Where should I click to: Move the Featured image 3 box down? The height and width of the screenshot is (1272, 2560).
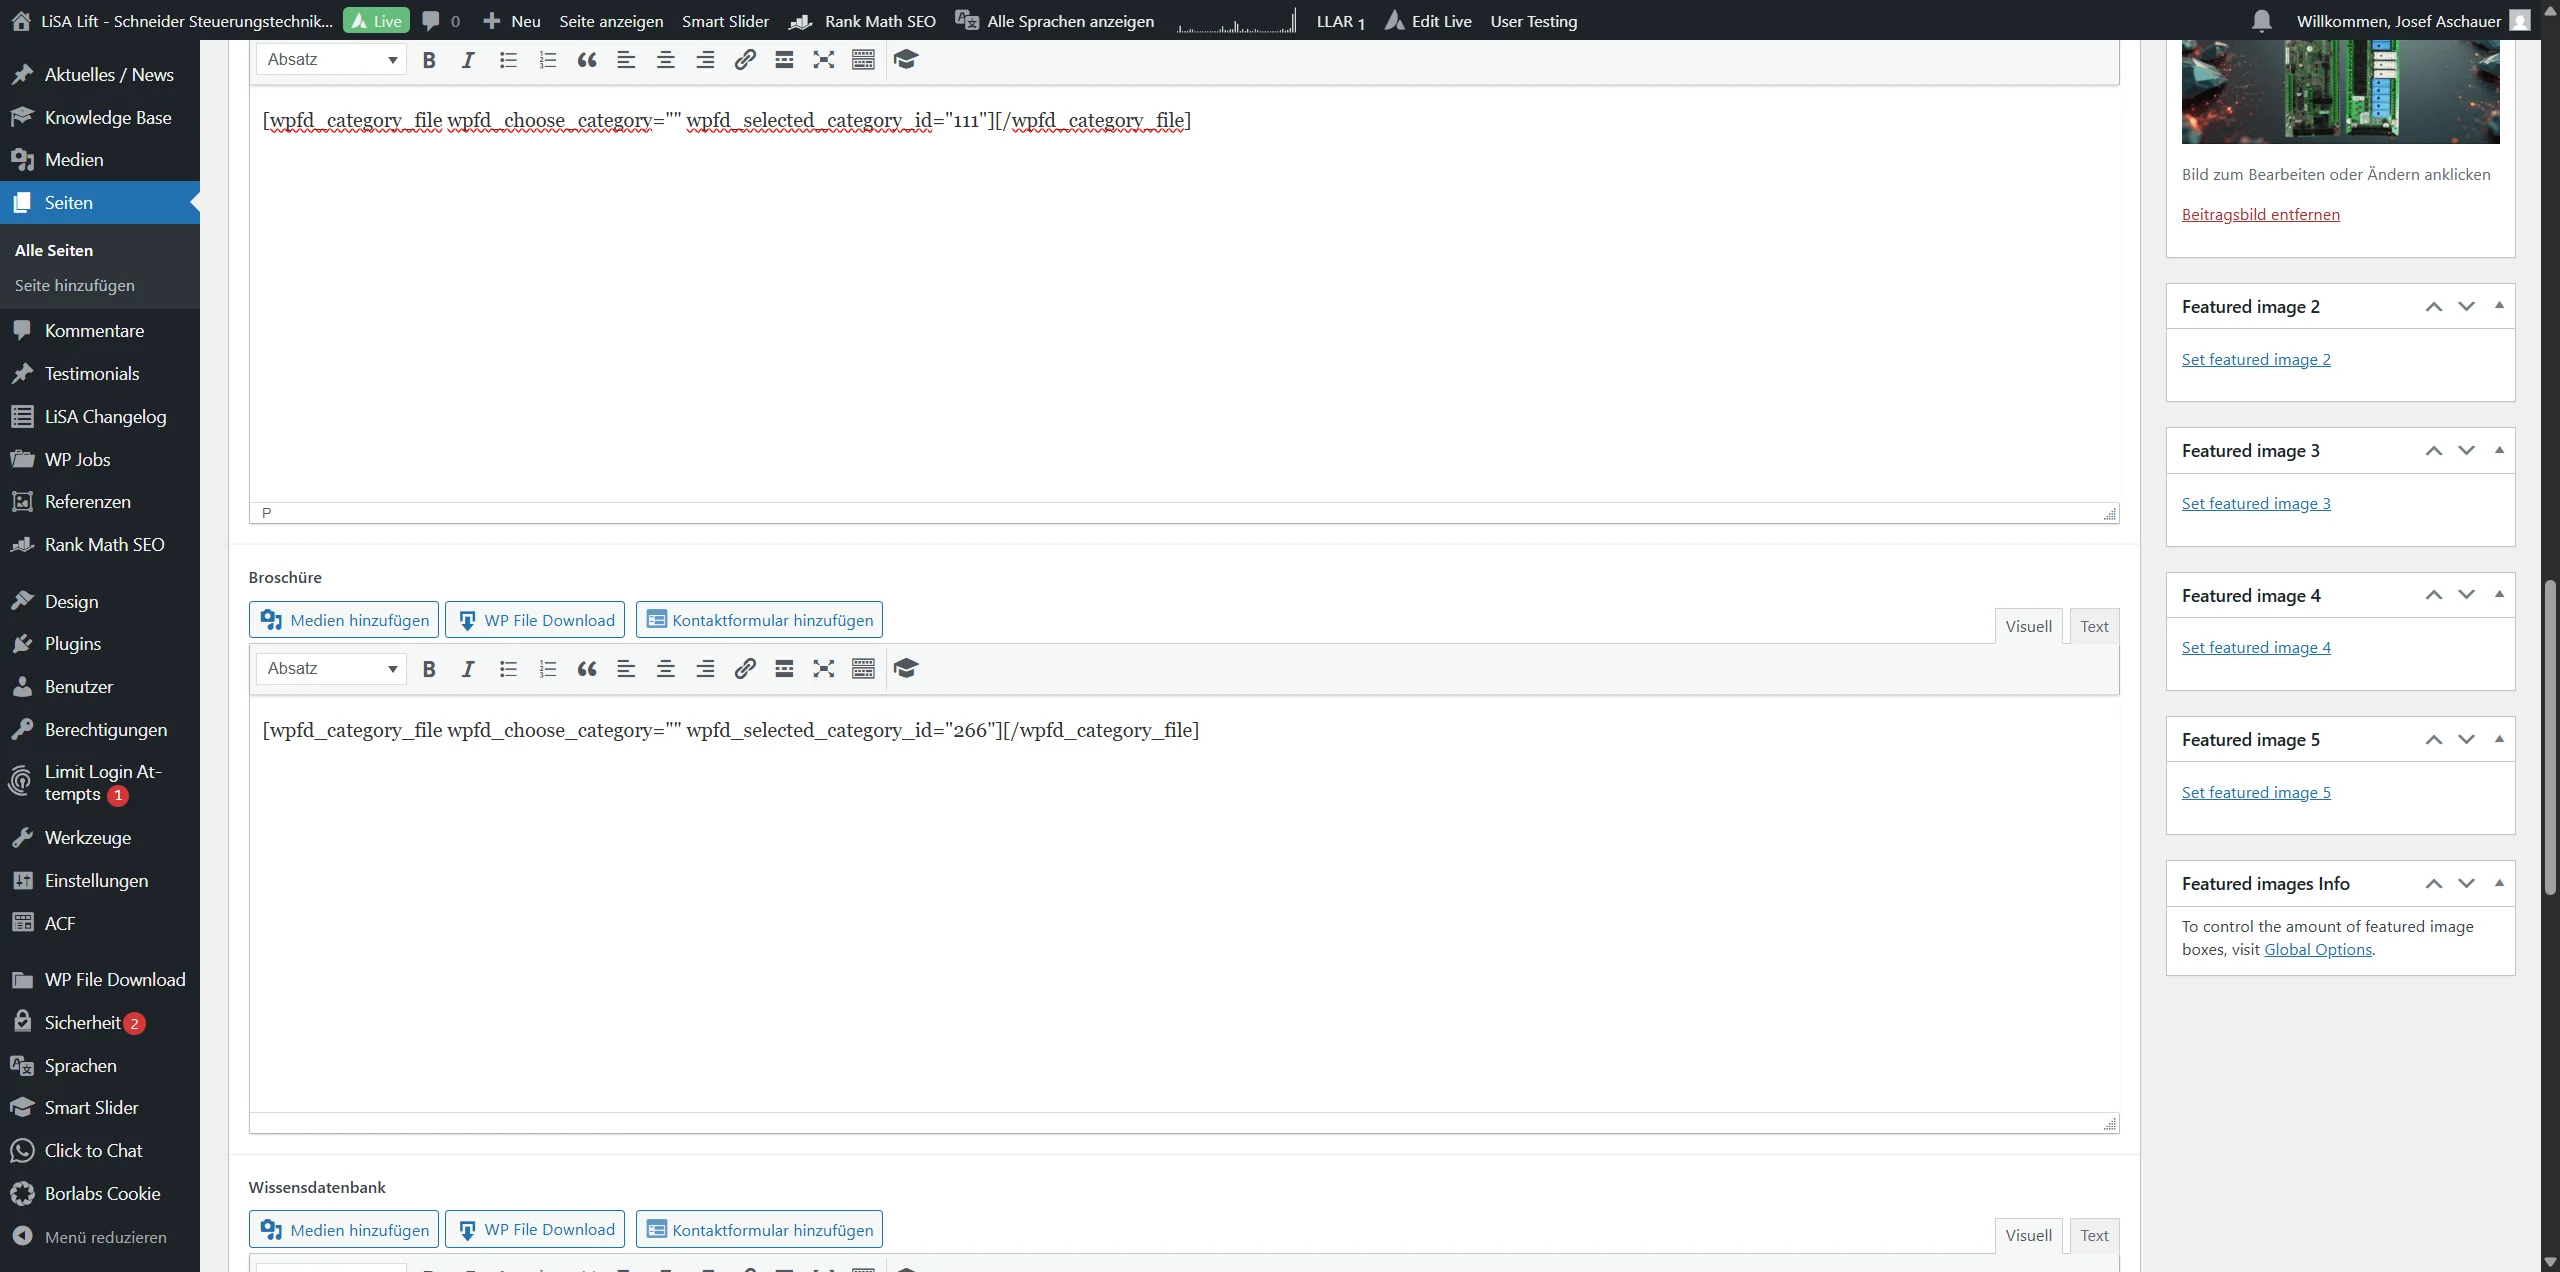point(2467,451)
